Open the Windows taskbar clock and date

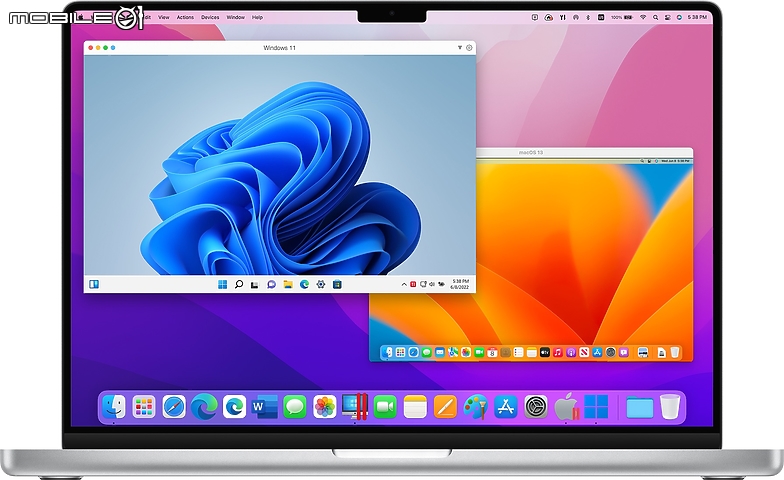(460, 284)
